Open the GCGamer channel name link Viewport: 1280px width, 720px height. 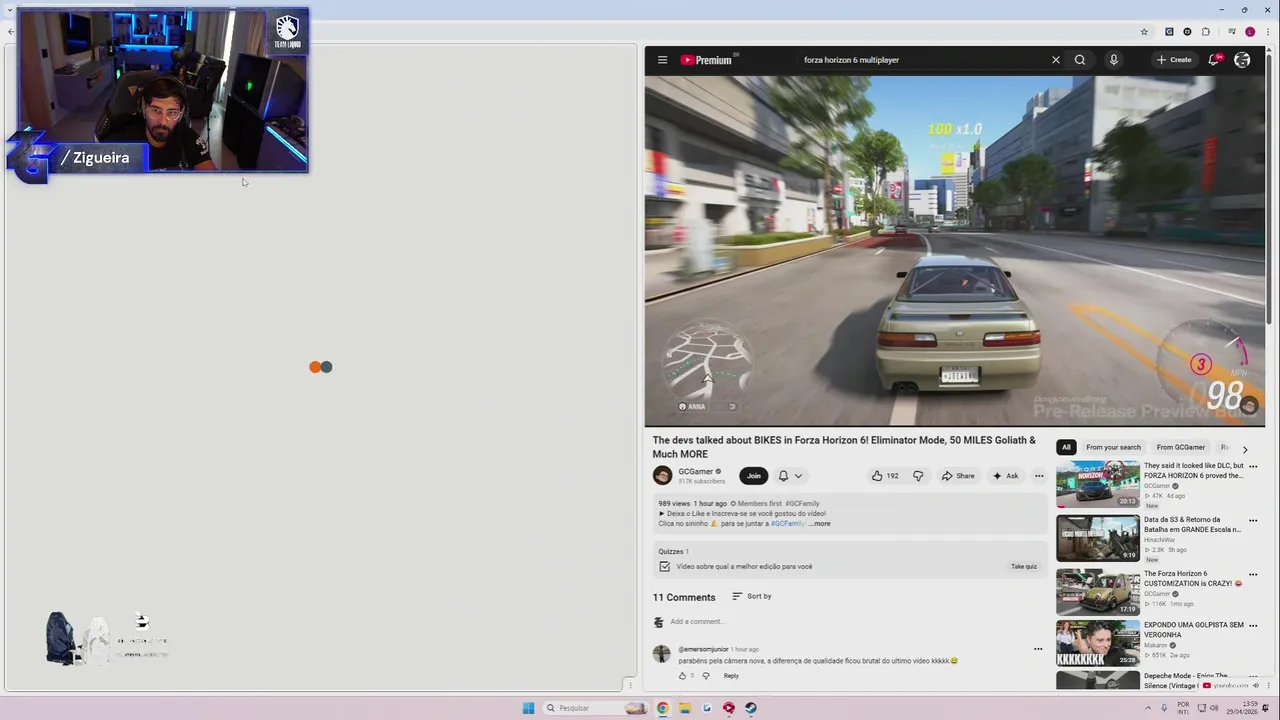click(x=696, y=472)
